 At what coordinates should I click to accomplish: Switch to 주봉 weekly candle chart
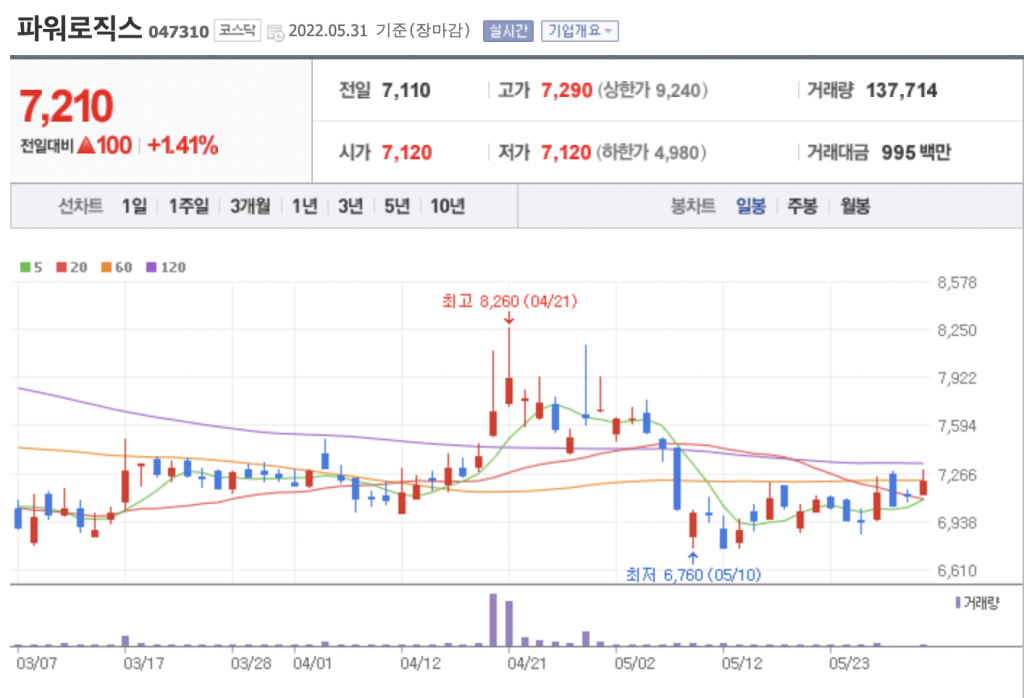tap(802, 207)
